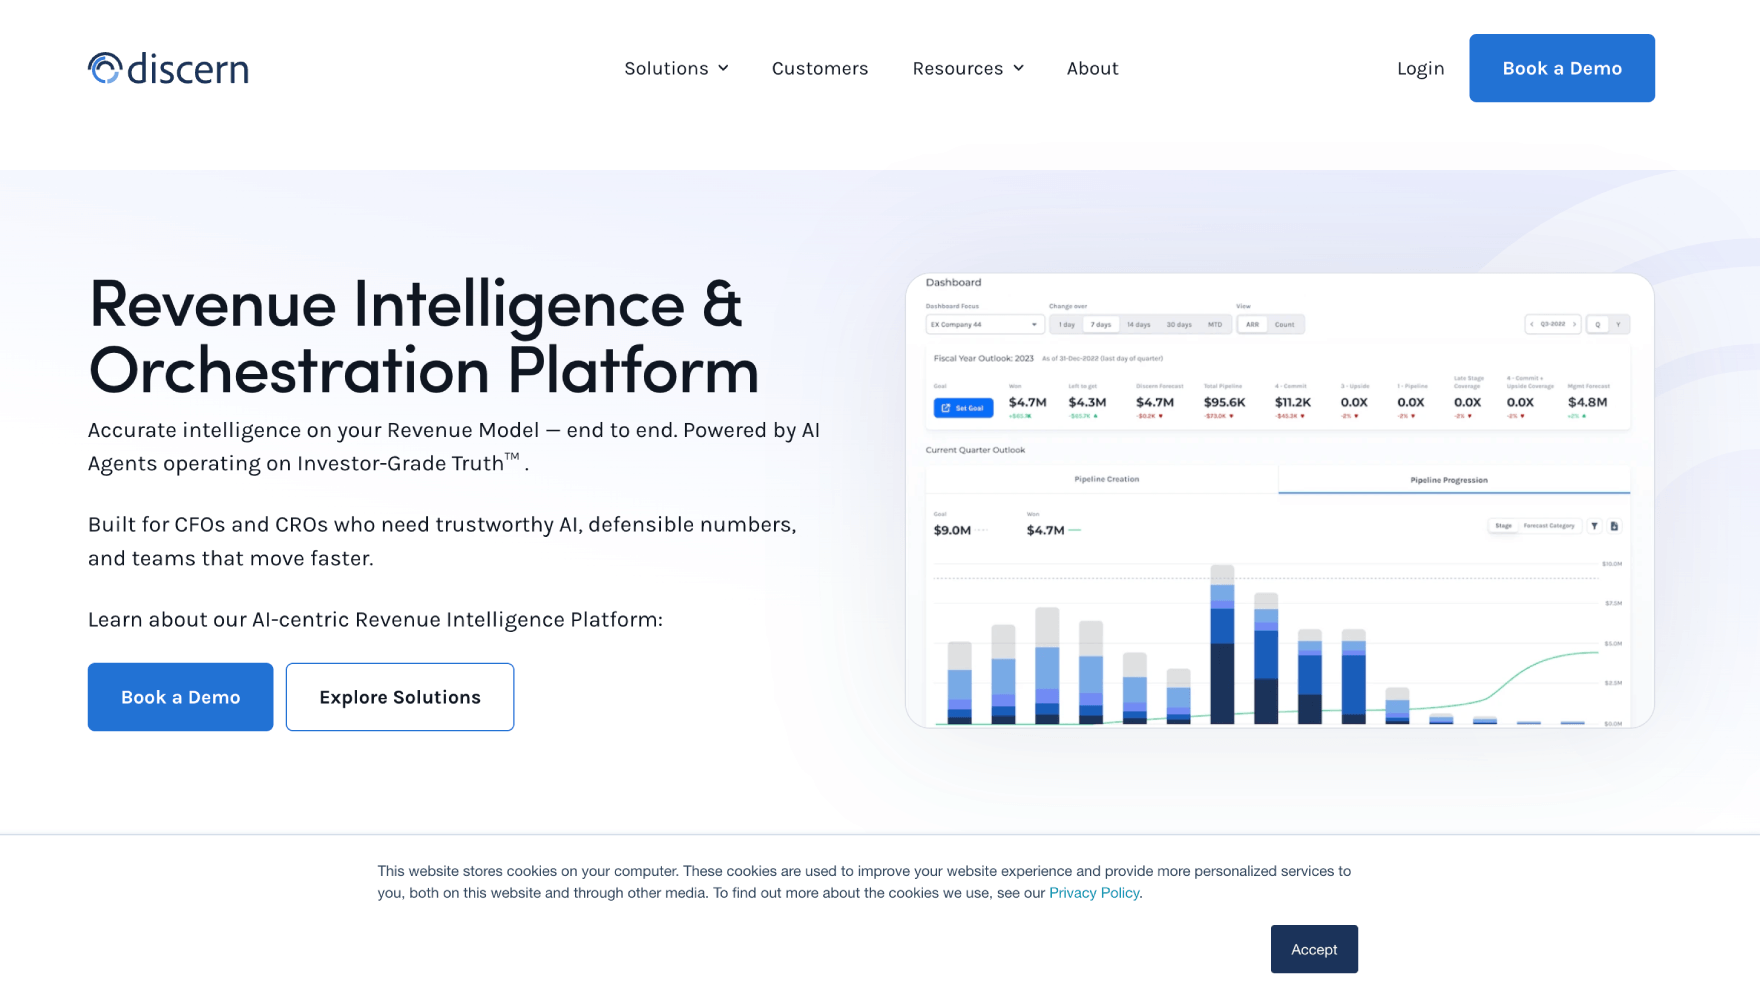Click the export document icon in dashboard
Image resolution: width=1760 pixels, height=1000 pixels.
pos(1614,526)
